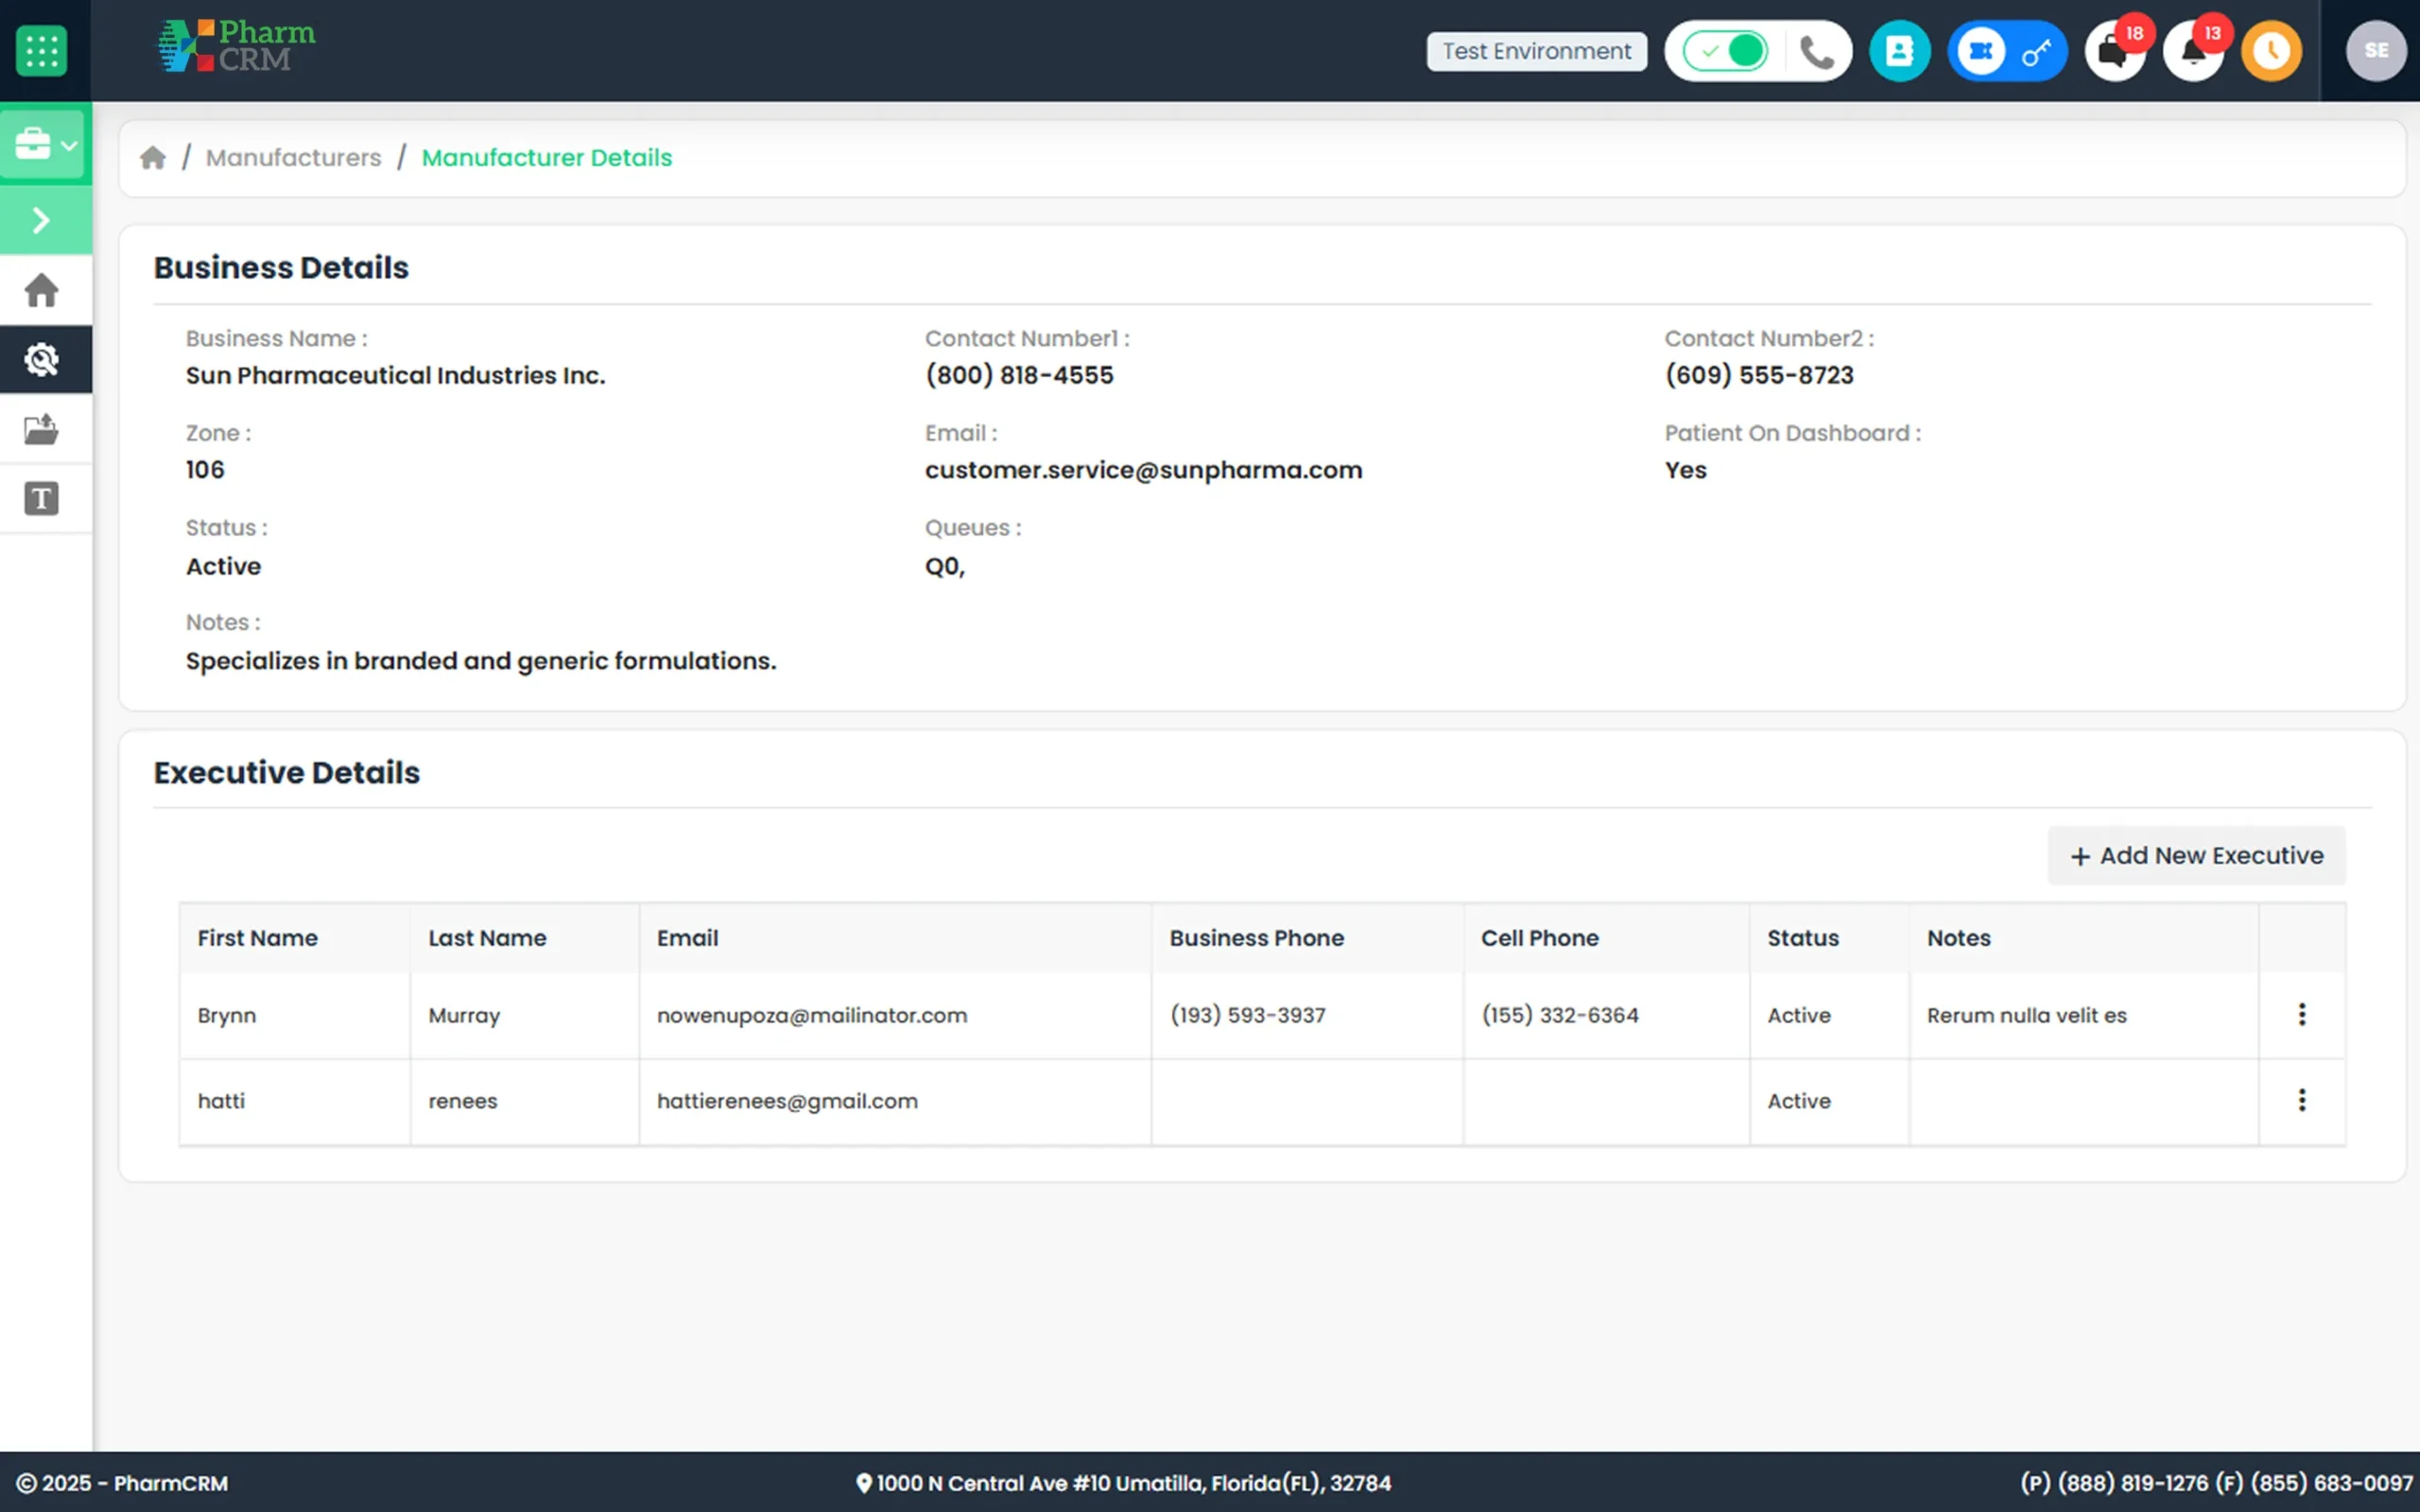Go to Home in the sidebar

[x=42, y=290]
